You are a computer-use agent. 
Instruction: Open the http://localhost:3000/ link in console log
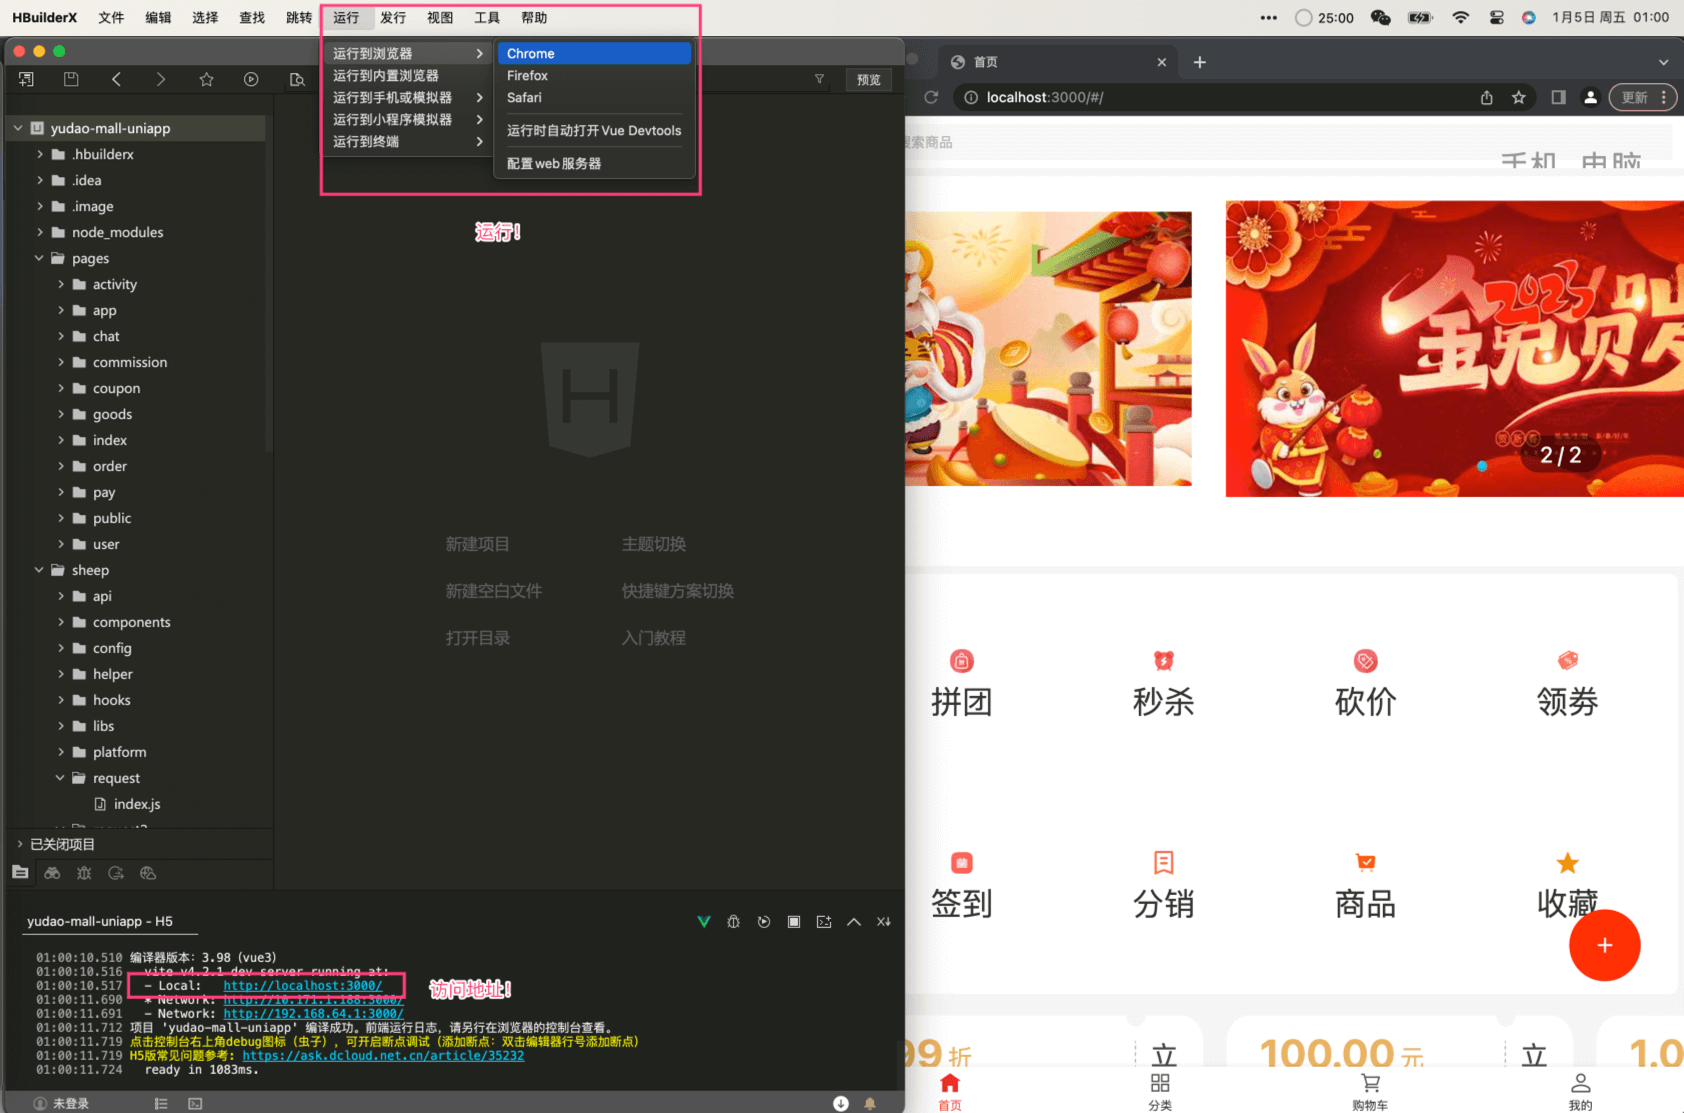click(303, 985)
